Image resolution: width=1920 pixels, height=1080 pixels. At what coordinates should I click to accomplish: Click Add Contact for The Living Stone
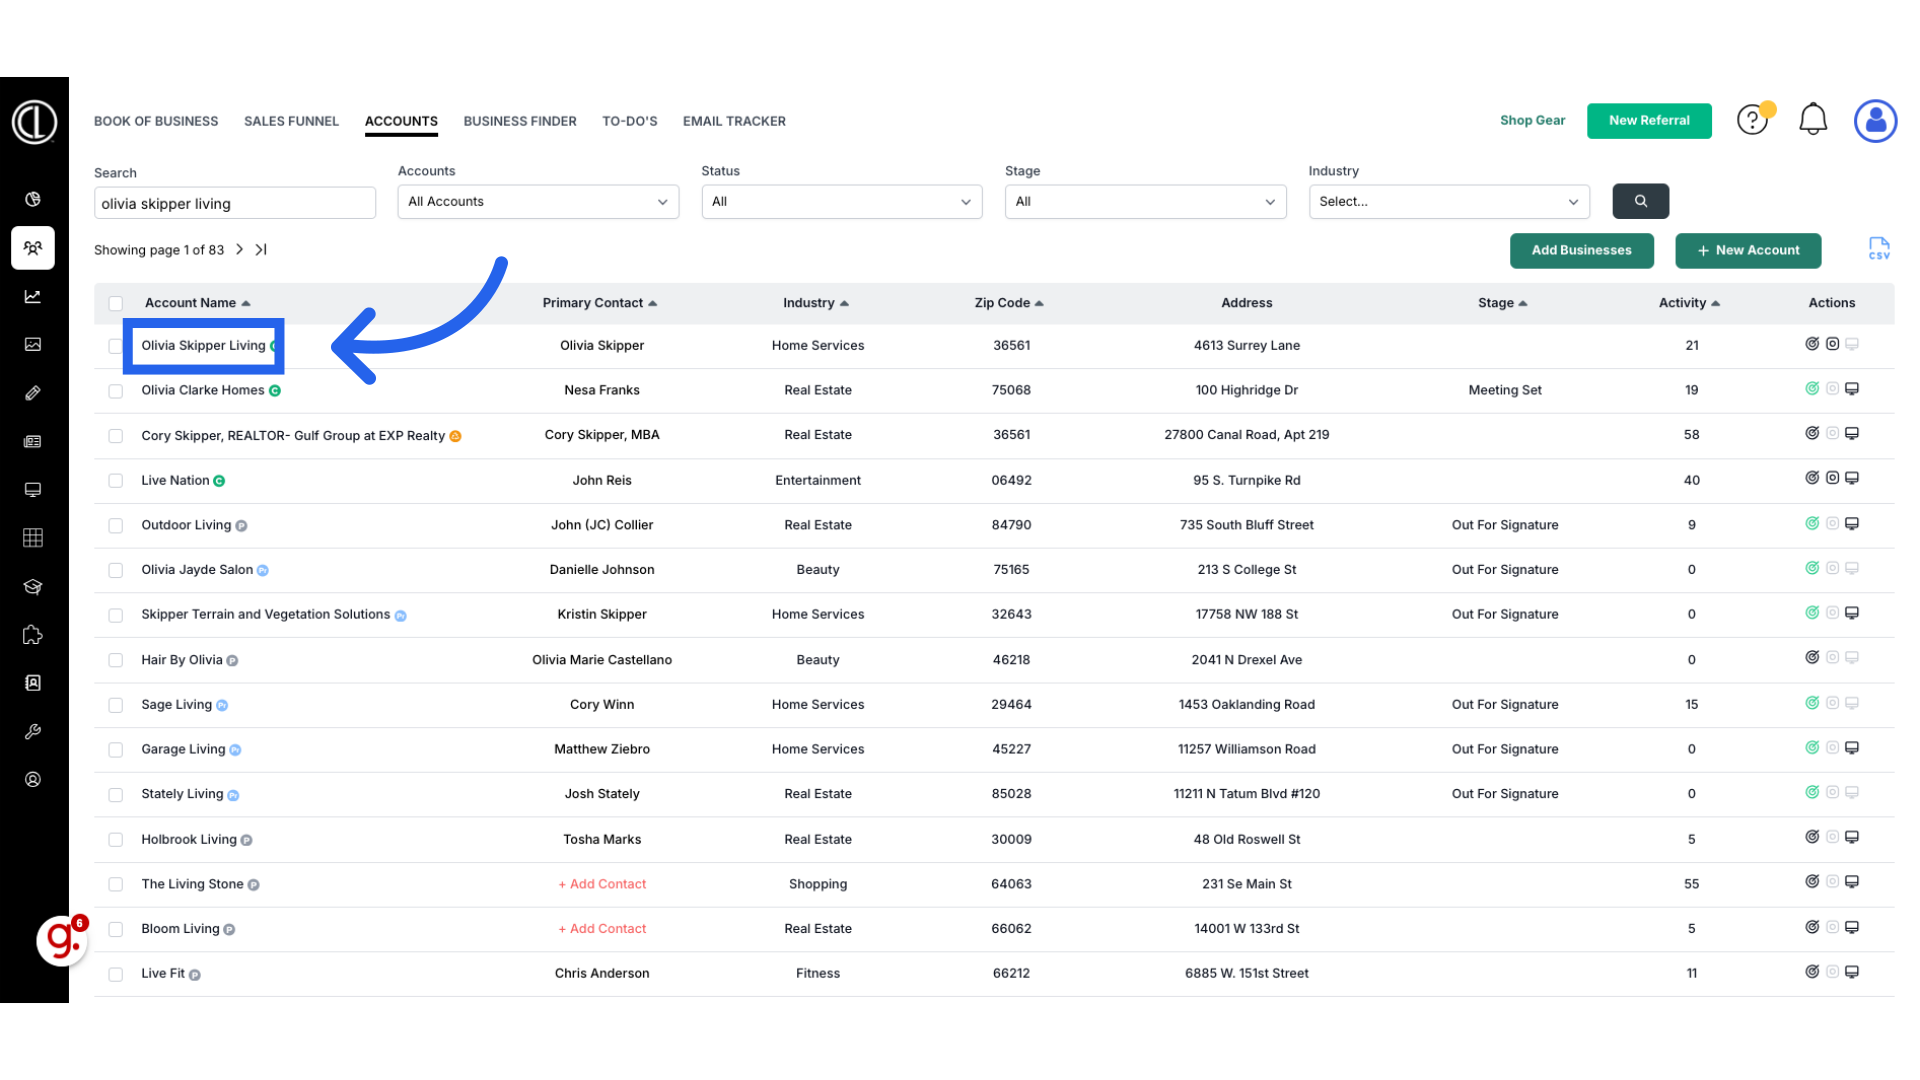[x=602, y=884]
